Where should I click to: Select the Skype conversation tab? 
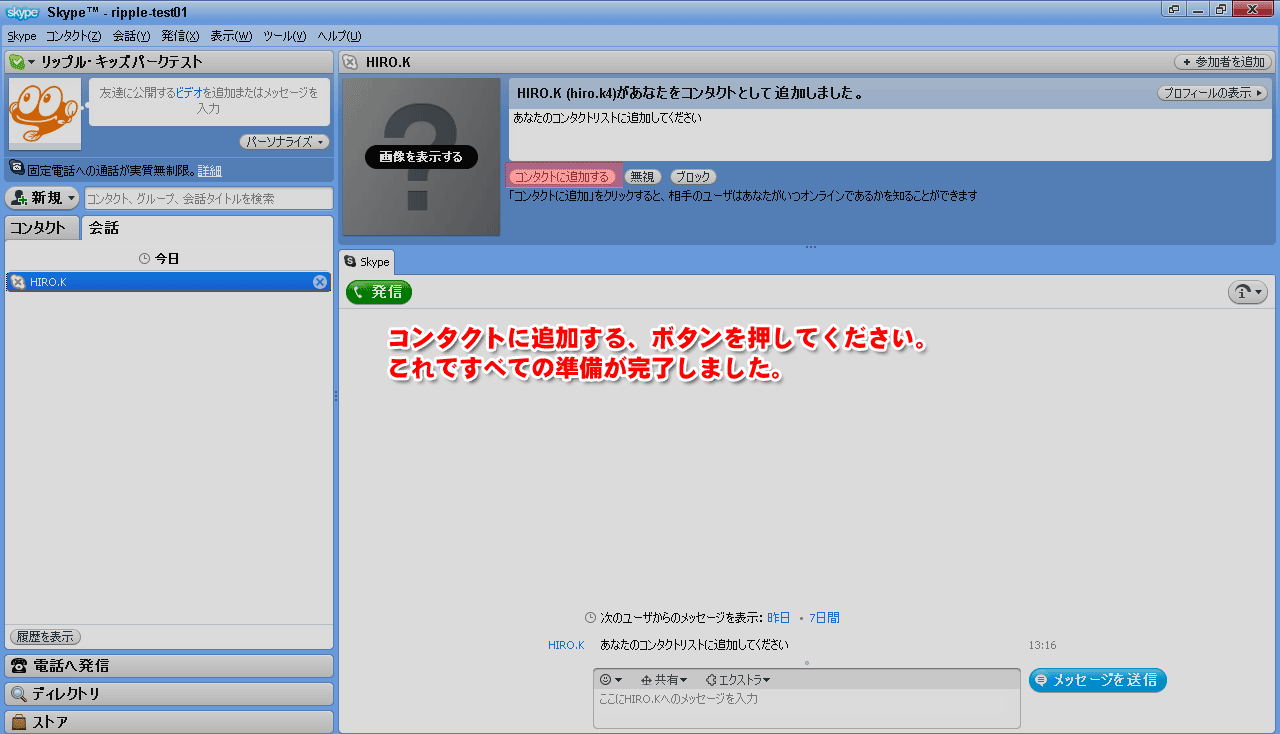[x=367, y=262]
